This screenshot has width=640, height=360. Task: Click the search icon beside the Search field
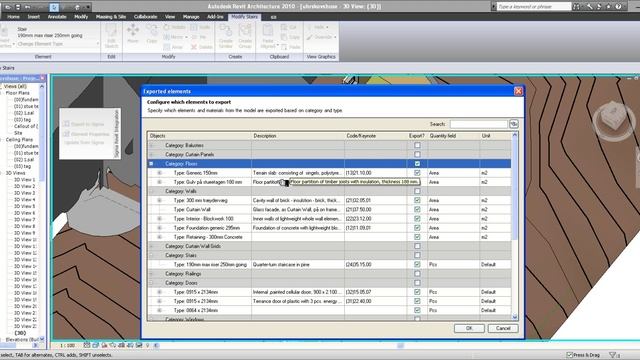point(514,124)
